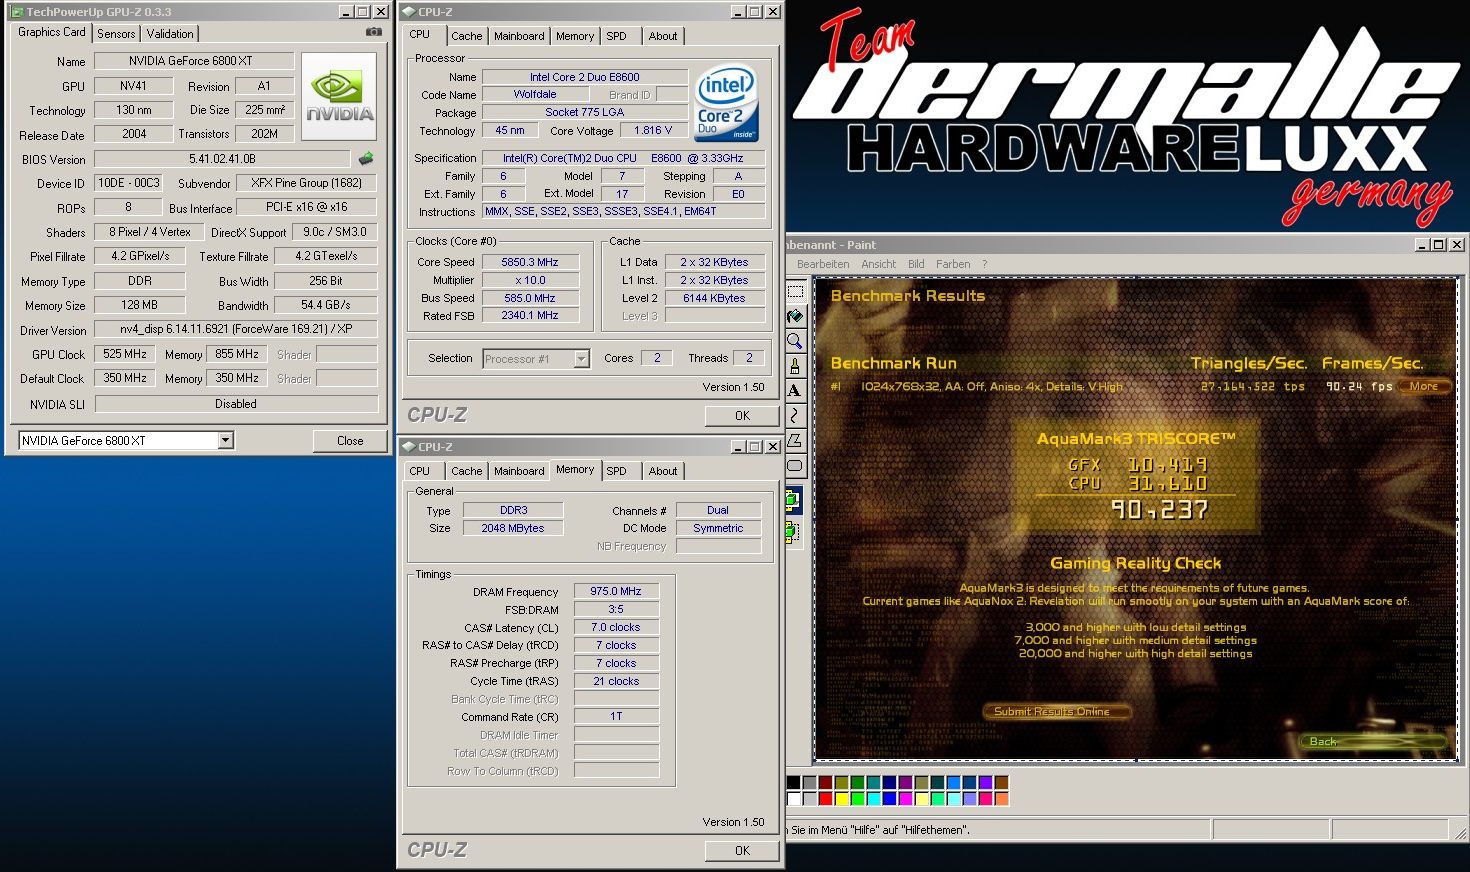Click the Command Rate value '1T'
Image resolution: width=1470 pixels, height=872 pixels.
click(x=616, y=716)
